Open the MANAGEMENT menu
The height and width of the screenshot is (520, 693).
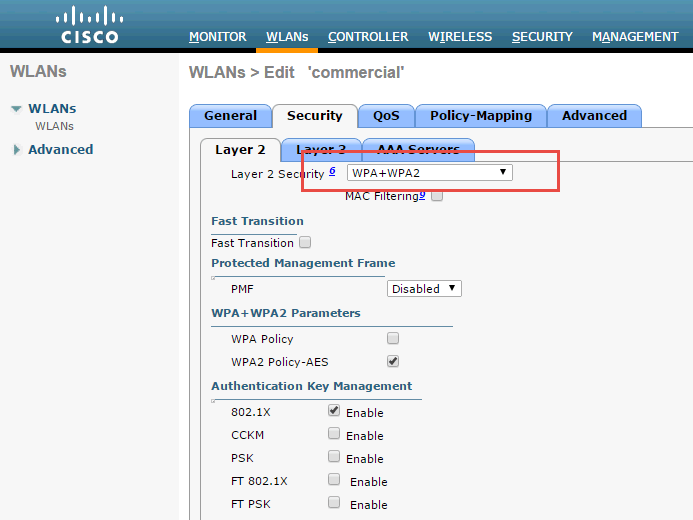point(635,37)
